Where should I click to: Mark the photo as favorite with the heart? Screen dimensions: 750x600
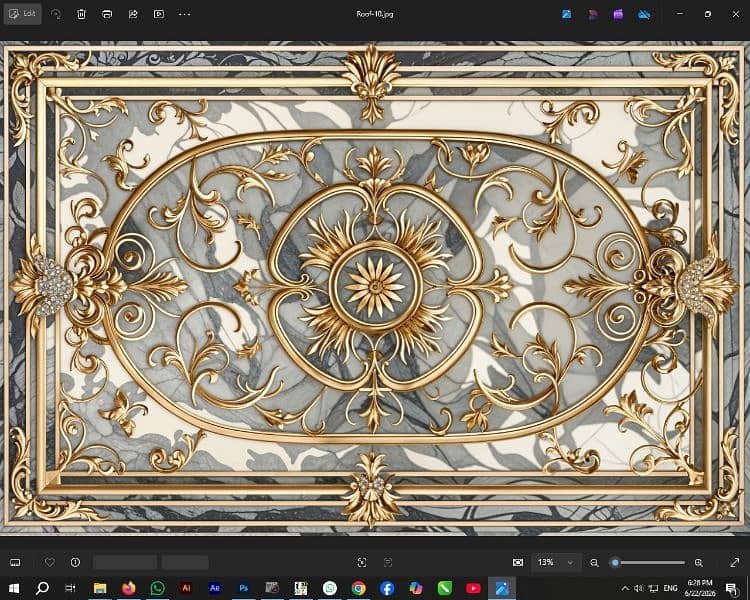click(x=50, y=563)
